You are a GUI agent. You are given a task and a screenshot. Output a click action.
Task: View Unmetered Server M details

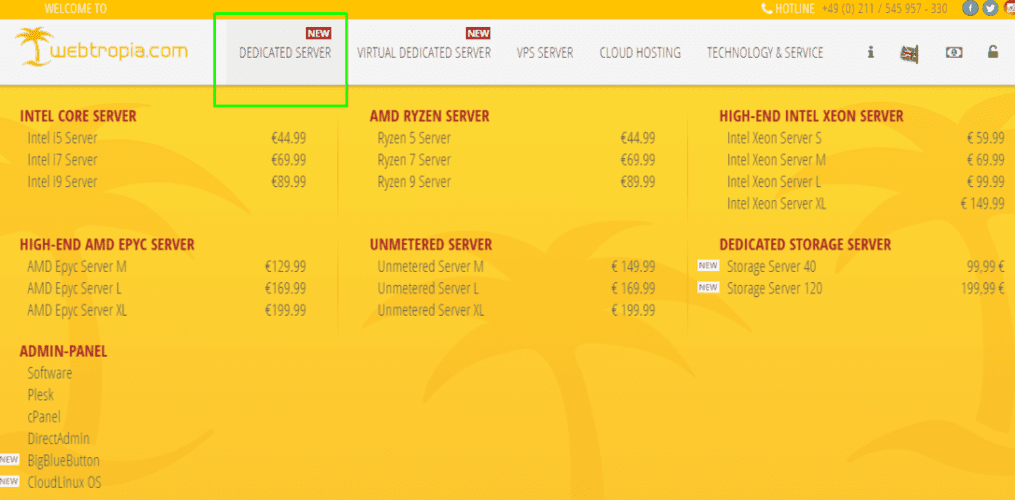[430, 267]
